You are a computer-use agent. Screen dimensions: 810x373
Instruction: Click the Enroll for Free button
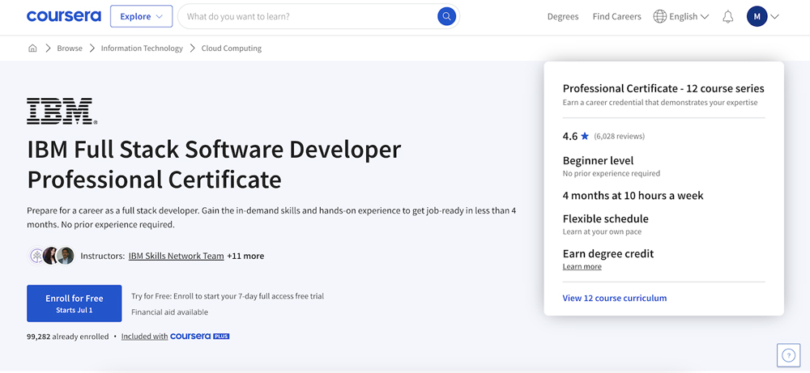coord(74,303)
